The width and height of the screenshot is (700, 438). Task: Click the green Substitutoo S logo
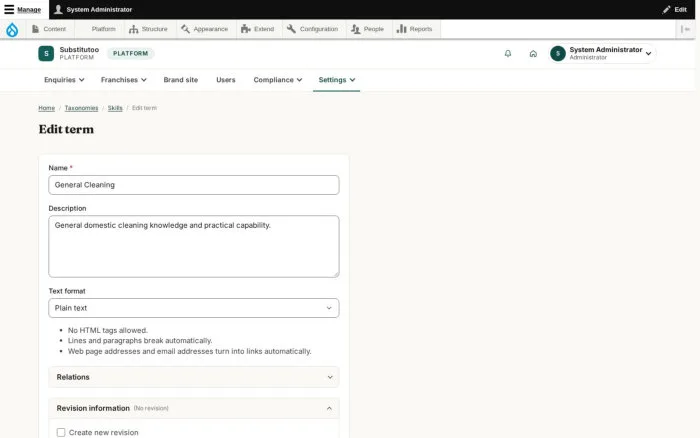click(46, 54)
